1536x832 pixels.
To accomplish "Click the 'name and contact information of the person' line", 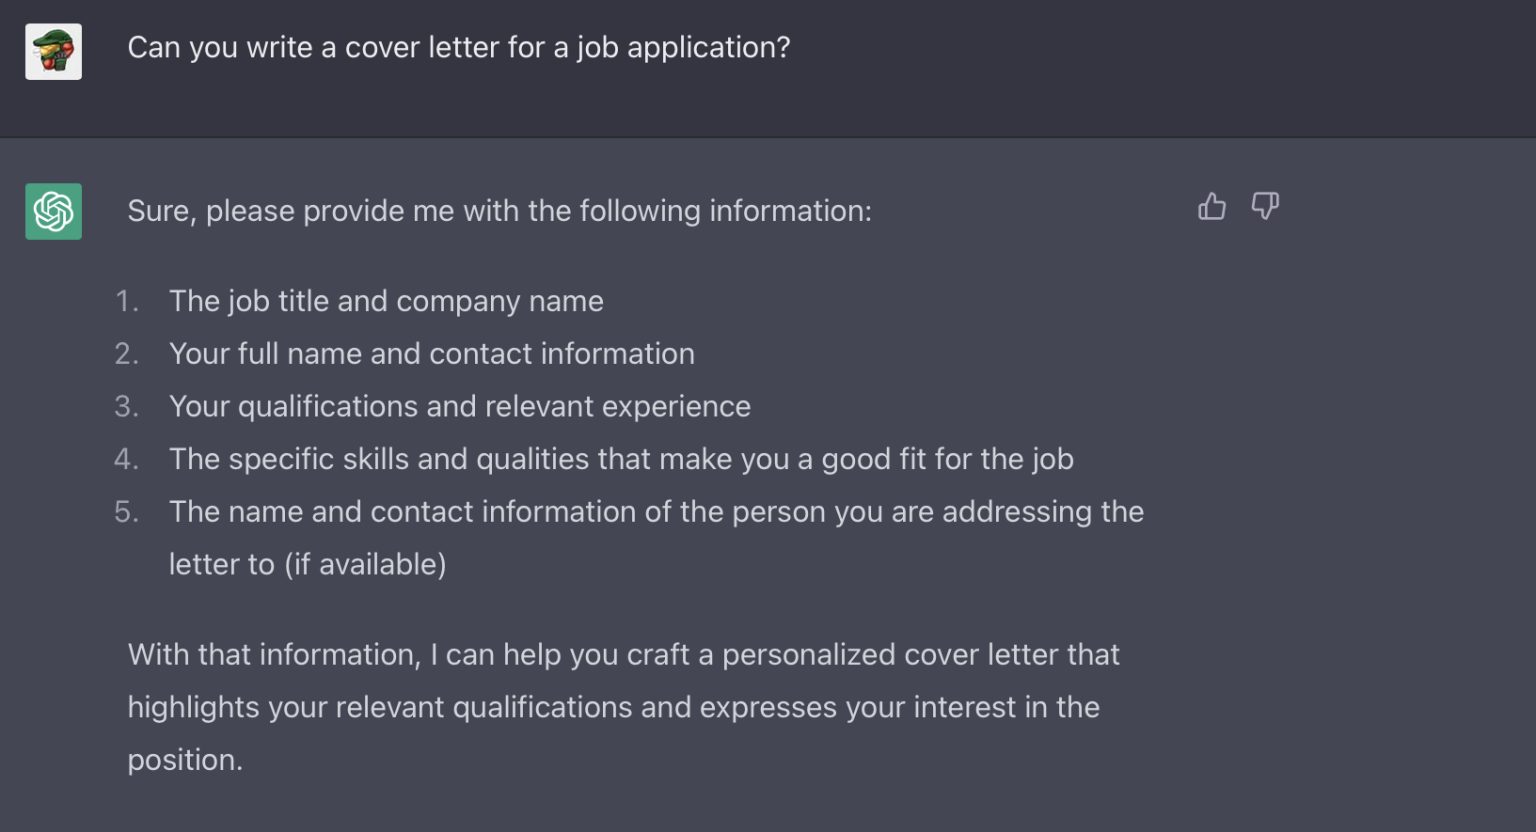I will tap(656, 512).
